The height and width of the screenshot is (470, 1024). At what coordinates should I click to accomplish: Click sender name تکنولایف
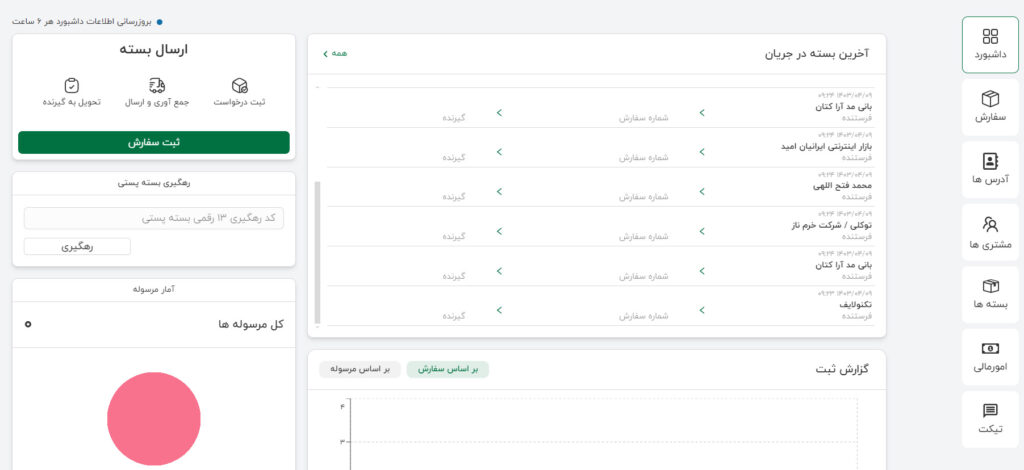[856, 305]
